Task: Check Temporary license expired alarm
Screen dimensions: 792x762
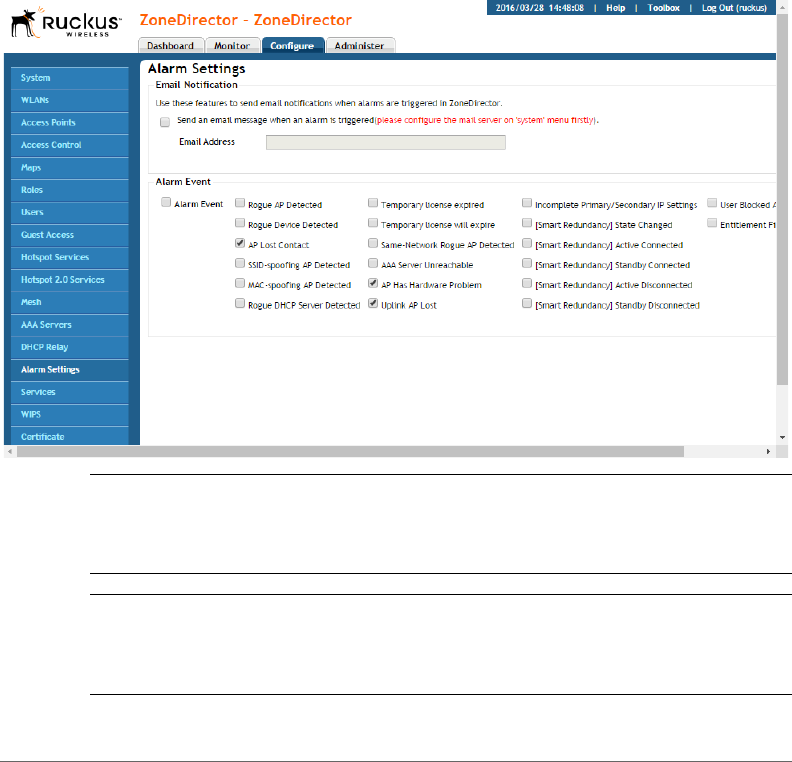Action: 373,203
